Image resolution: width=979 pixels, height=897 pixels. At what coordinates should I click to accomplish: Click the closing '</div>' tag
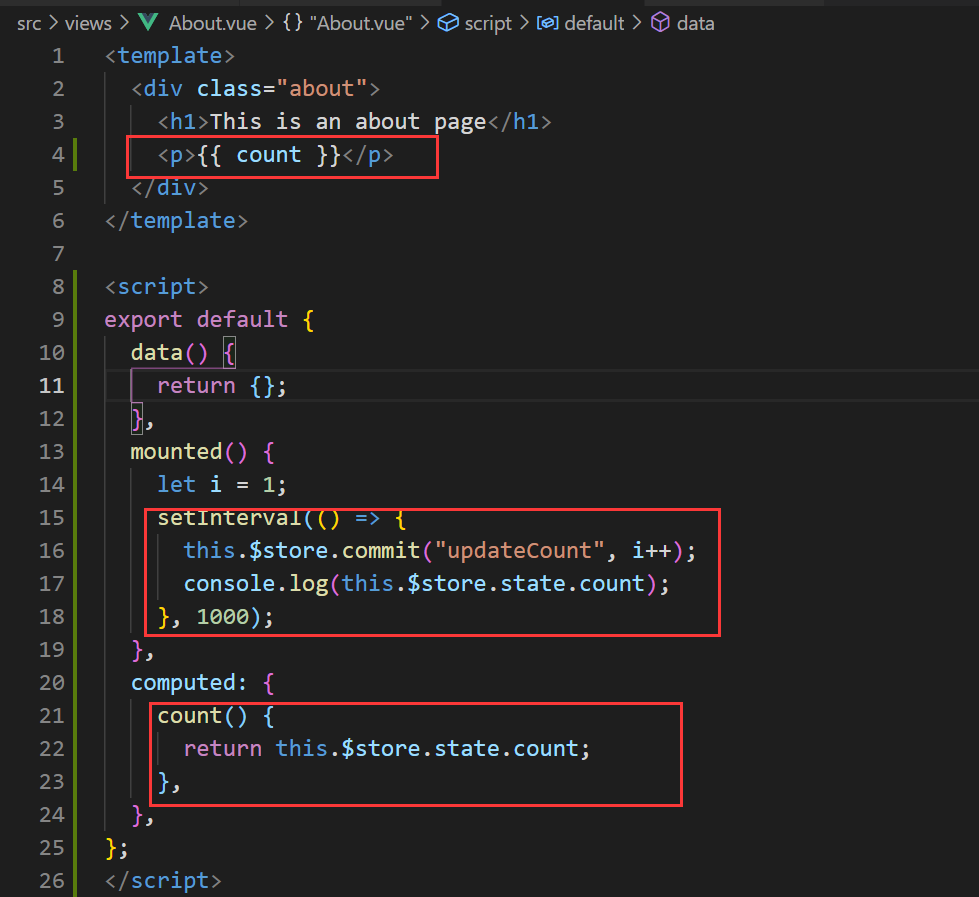pos(170,187)
